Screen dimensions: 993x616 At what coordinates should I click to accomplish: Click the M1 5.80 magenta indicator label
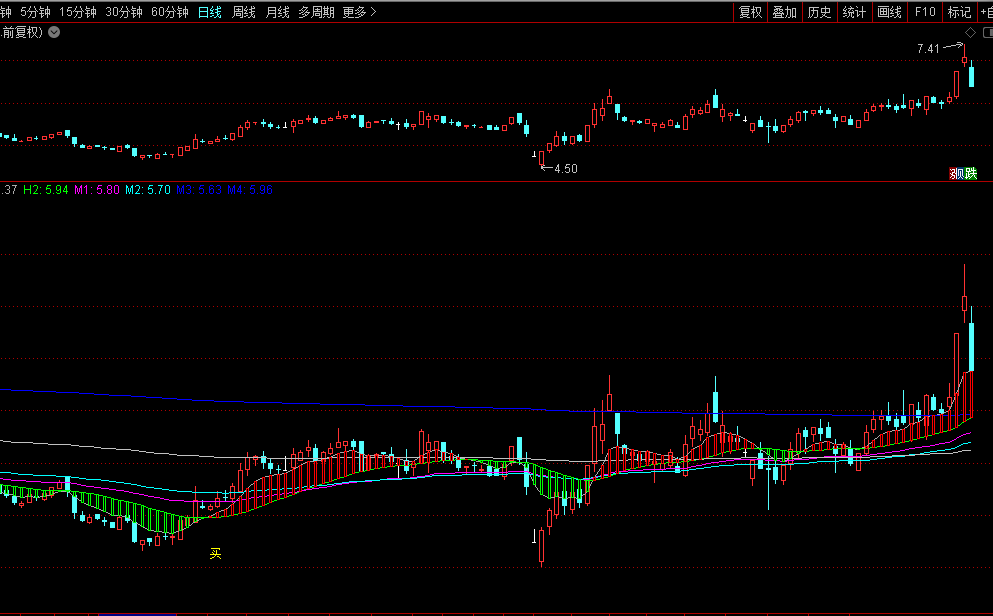pyautogui.click(x=97, y=189)
